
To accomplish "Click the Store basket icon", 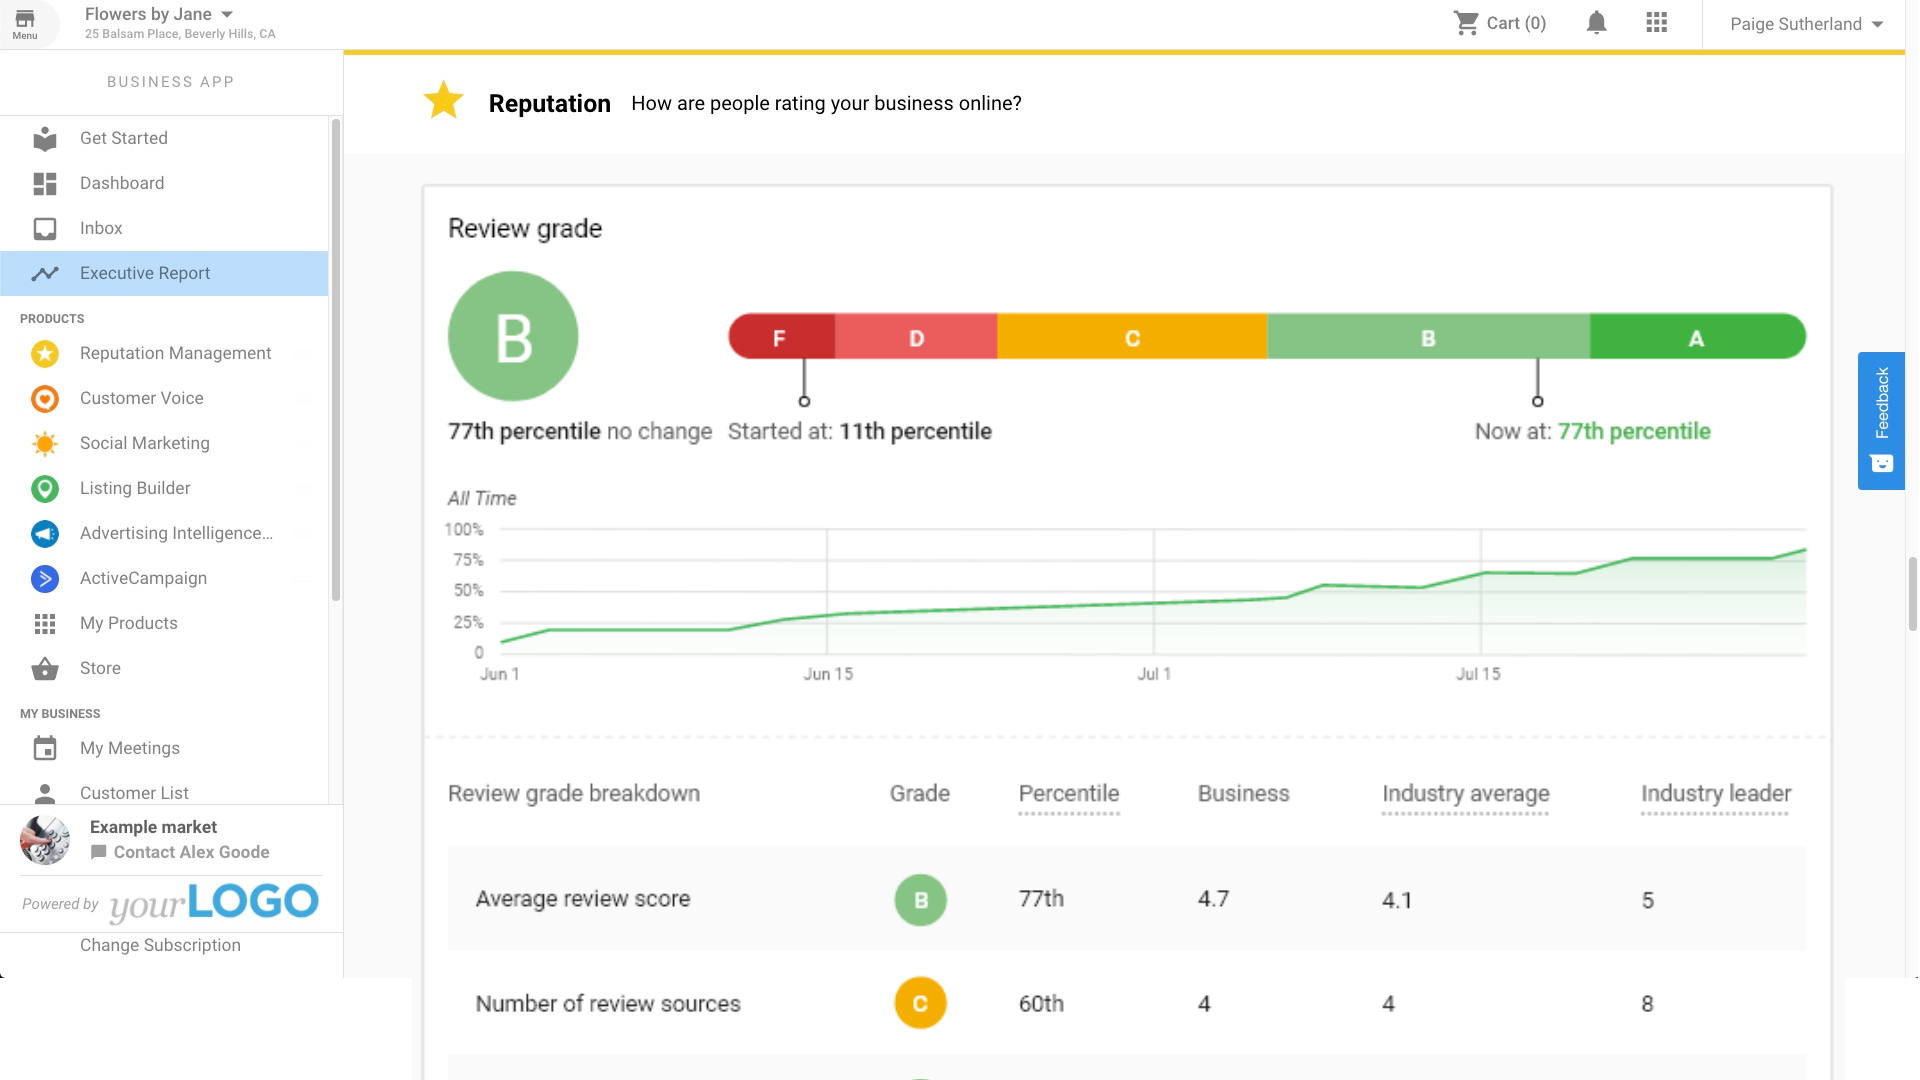I will pyautogui.click(x=45, y=669).
